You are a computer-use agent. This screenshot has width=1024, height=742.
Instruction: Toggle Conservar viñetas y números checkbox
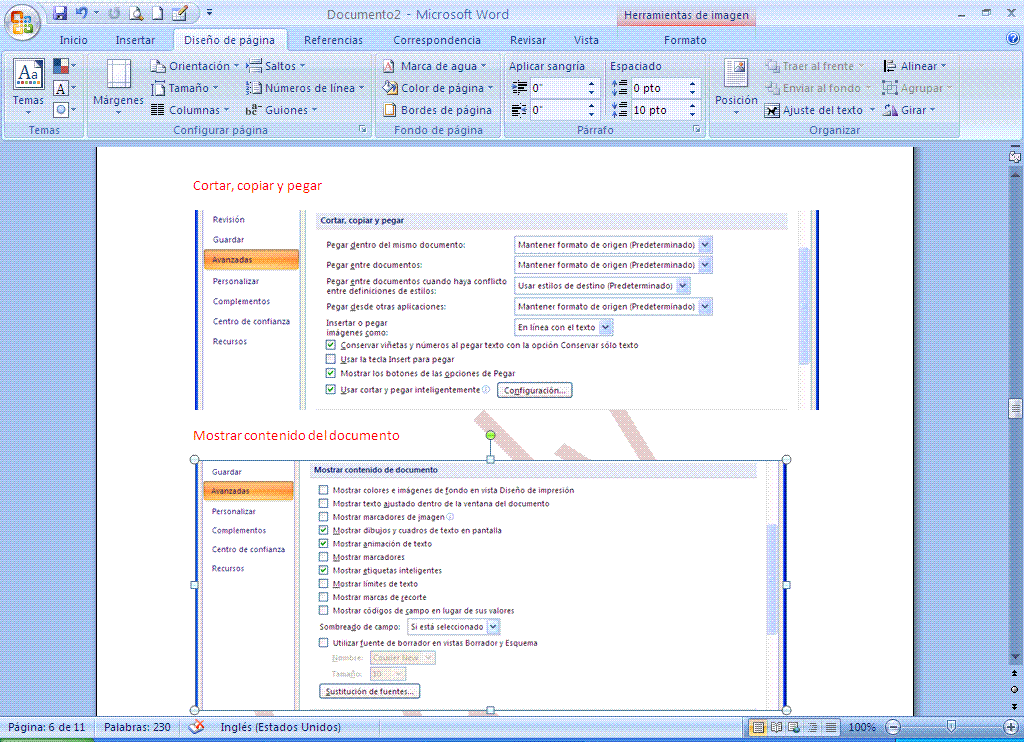click(x=330, y=345)
